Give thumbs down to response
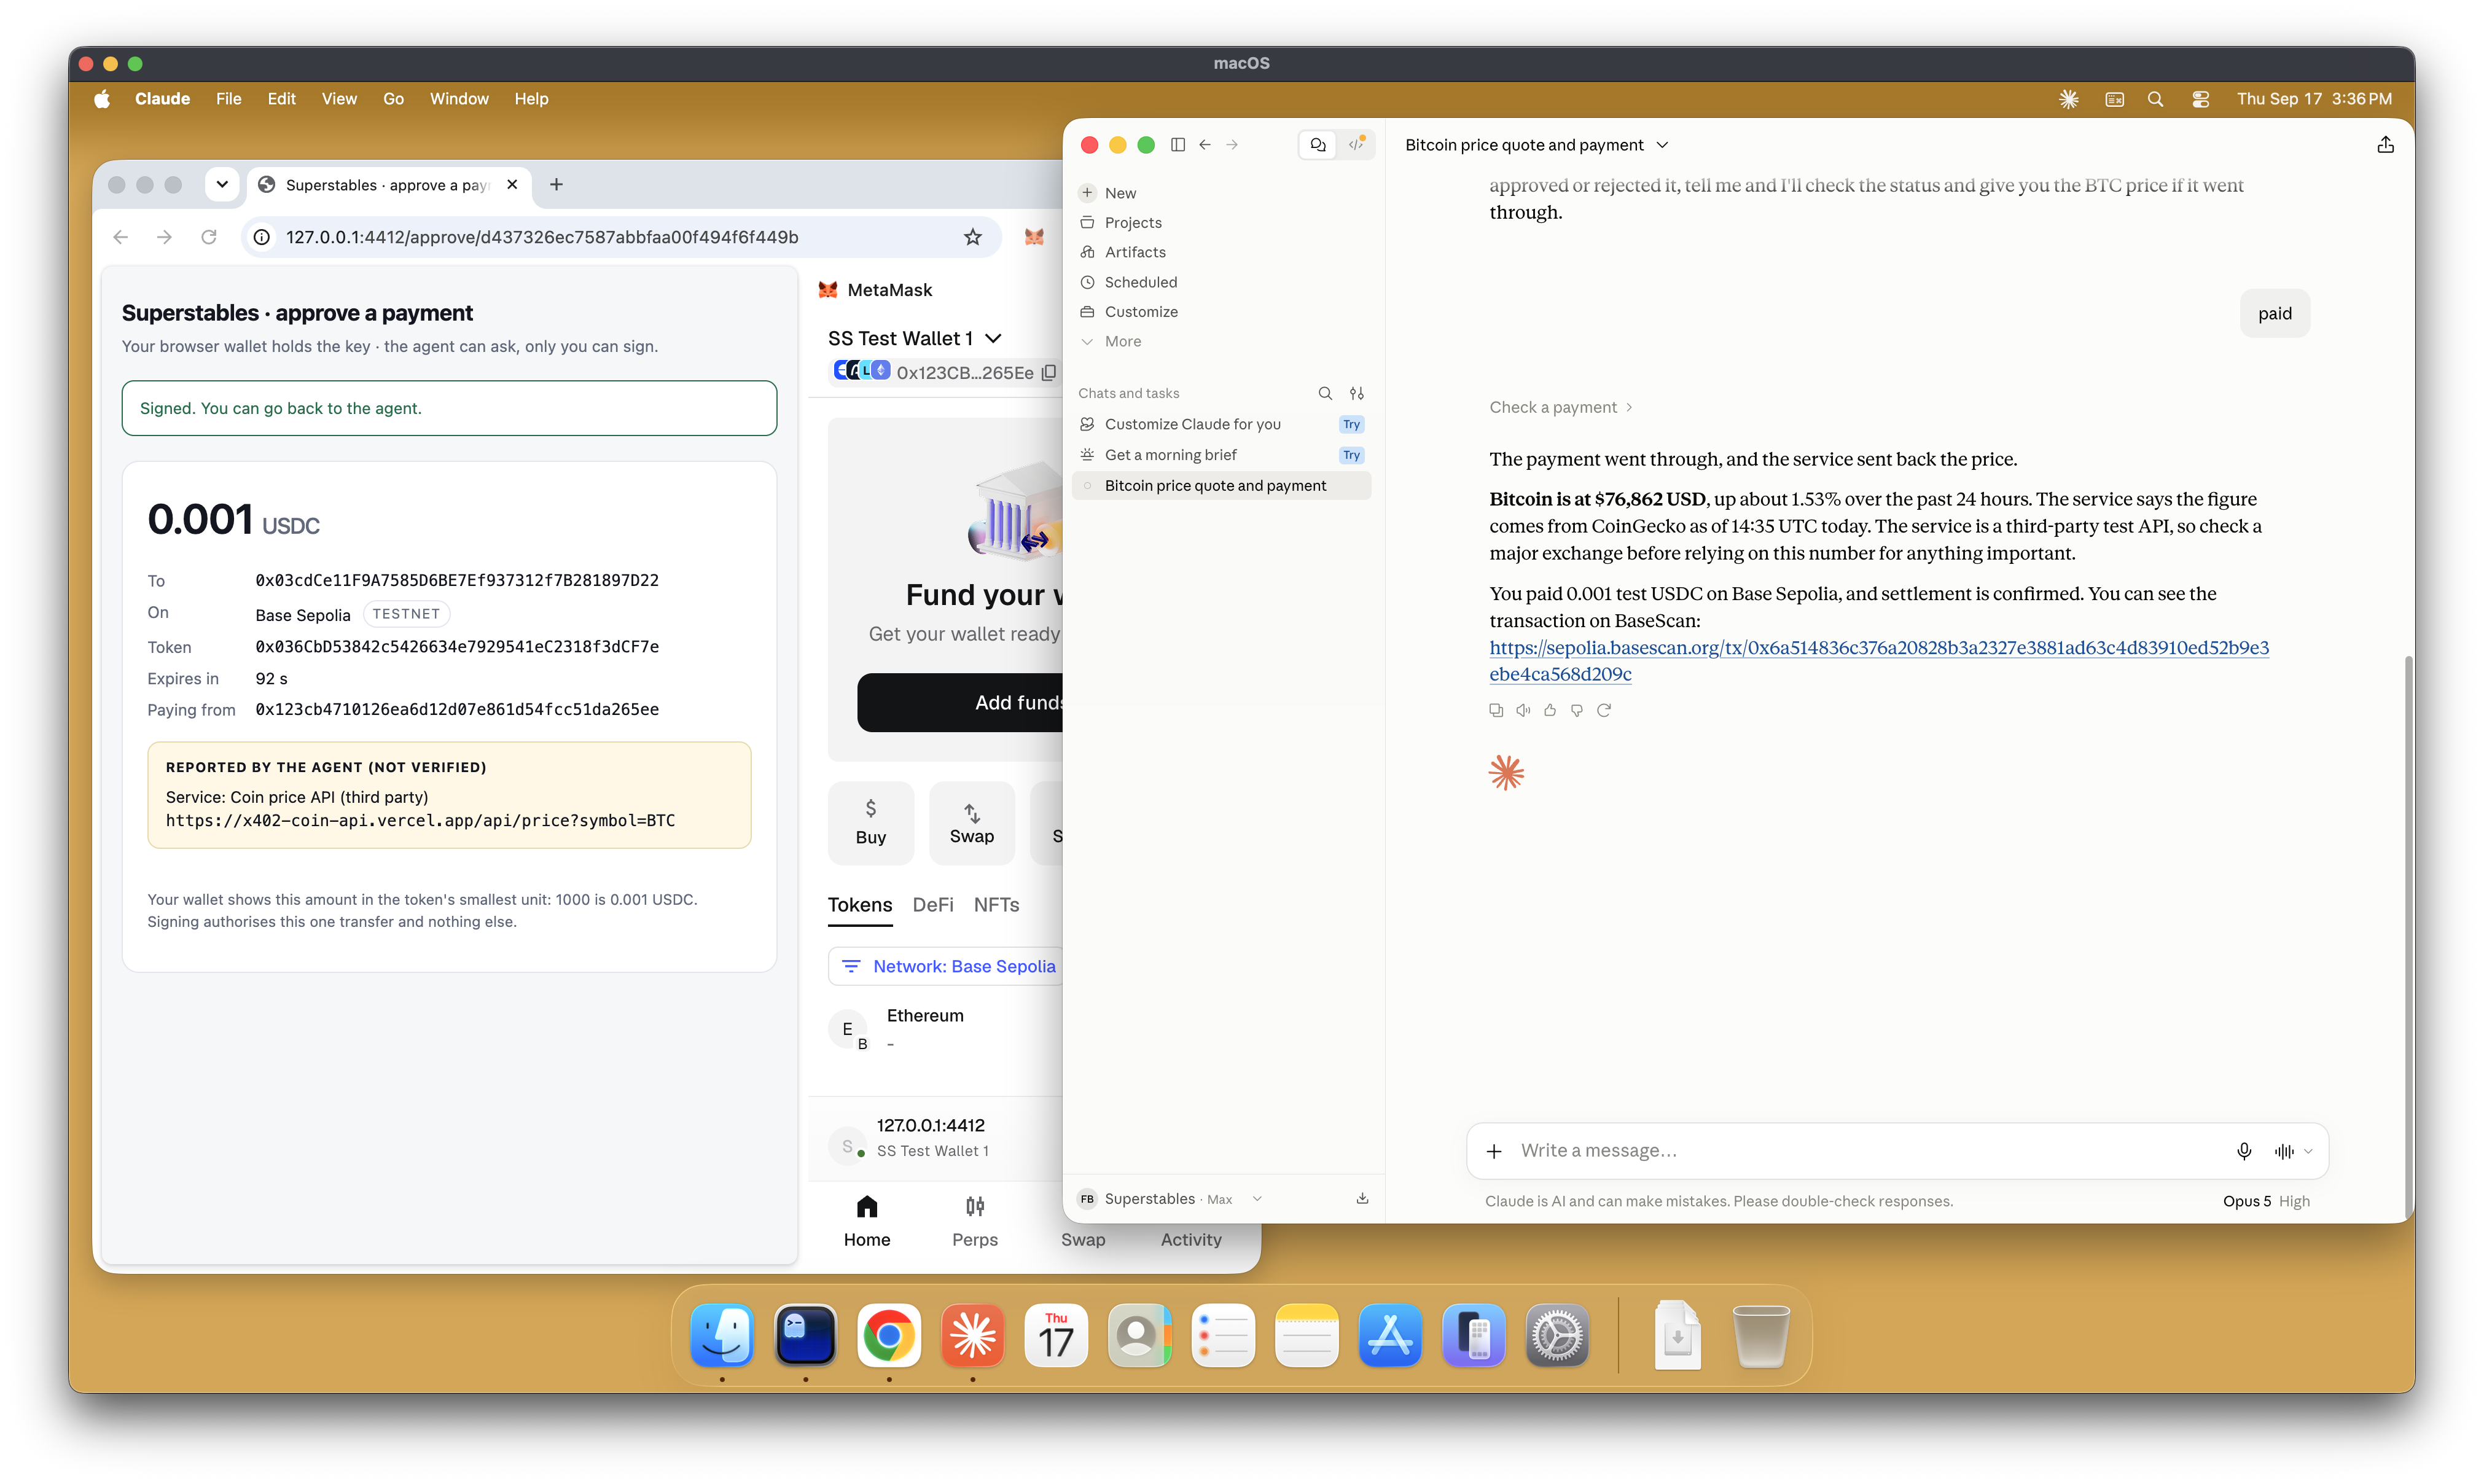 1577,710
